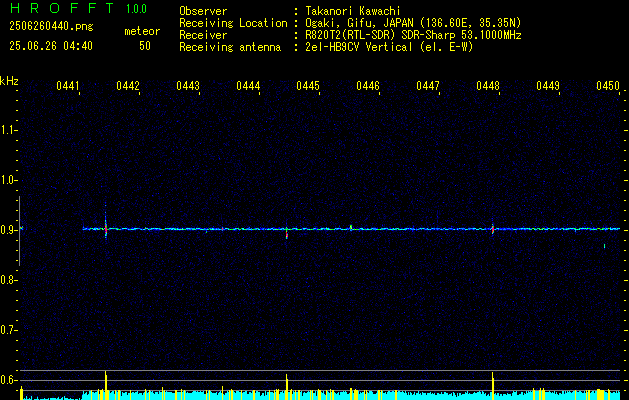The width and height of the screenshot is (629, 400).
Task: Click the version number 1.0.0
Action: pos(136,9)
